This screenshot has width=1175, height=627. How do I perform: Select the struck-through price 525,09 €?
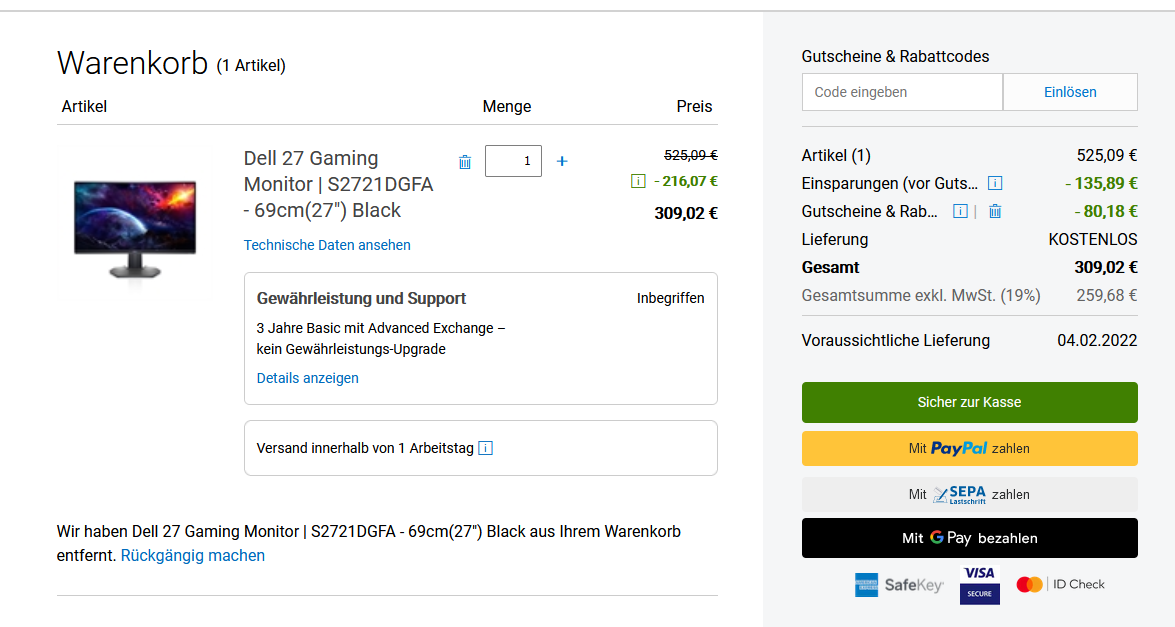691,155
